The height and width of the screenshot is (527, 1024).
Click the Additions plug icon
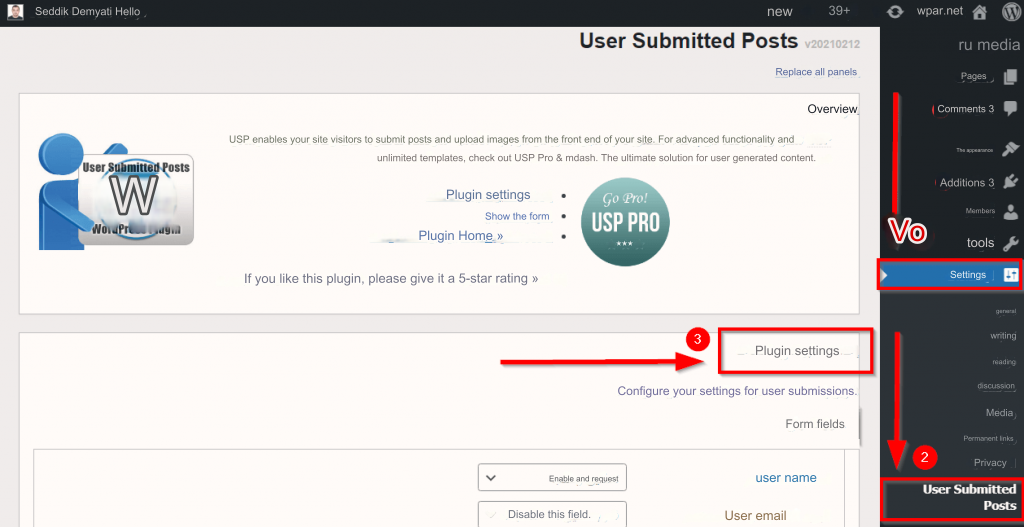coord(1010,182)
